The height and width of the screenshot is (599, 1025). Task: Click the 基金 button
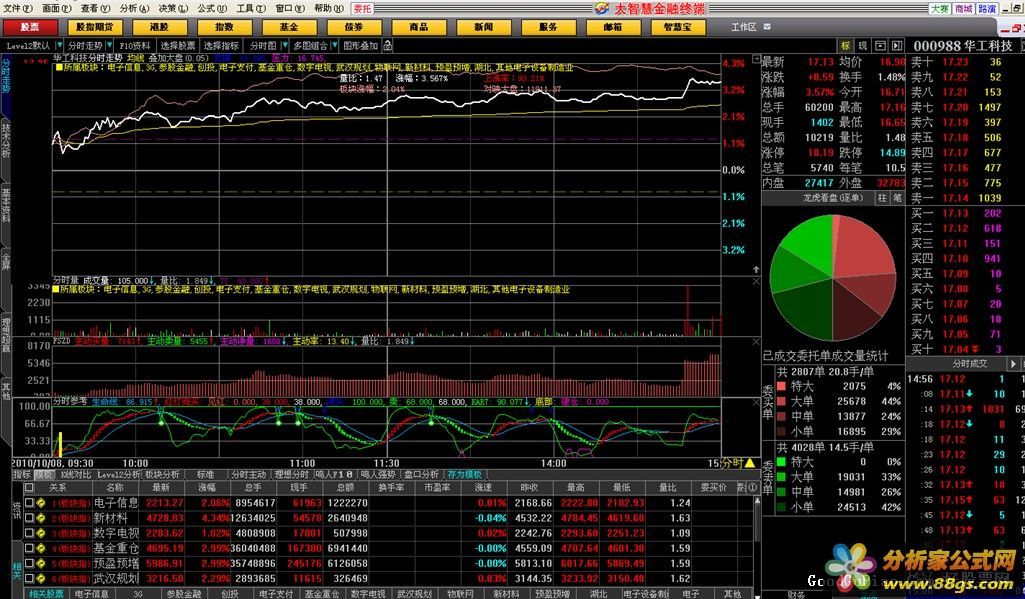click(x=289, y=27)
